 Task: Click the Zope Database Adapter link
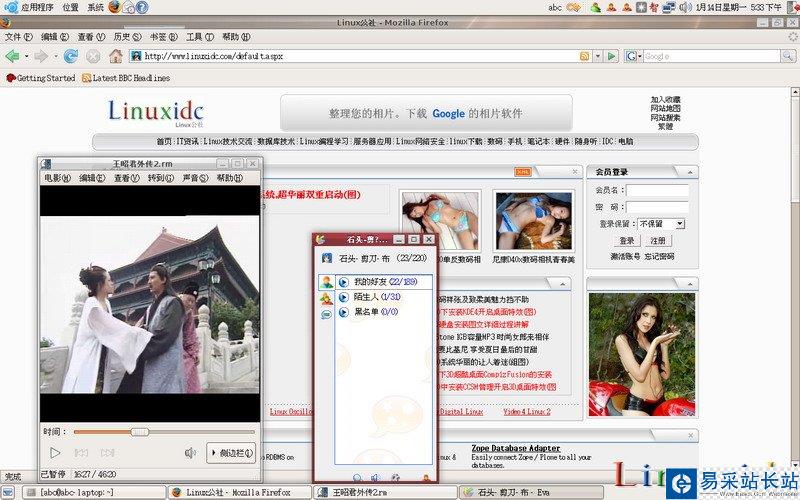(x=516, y=448)
